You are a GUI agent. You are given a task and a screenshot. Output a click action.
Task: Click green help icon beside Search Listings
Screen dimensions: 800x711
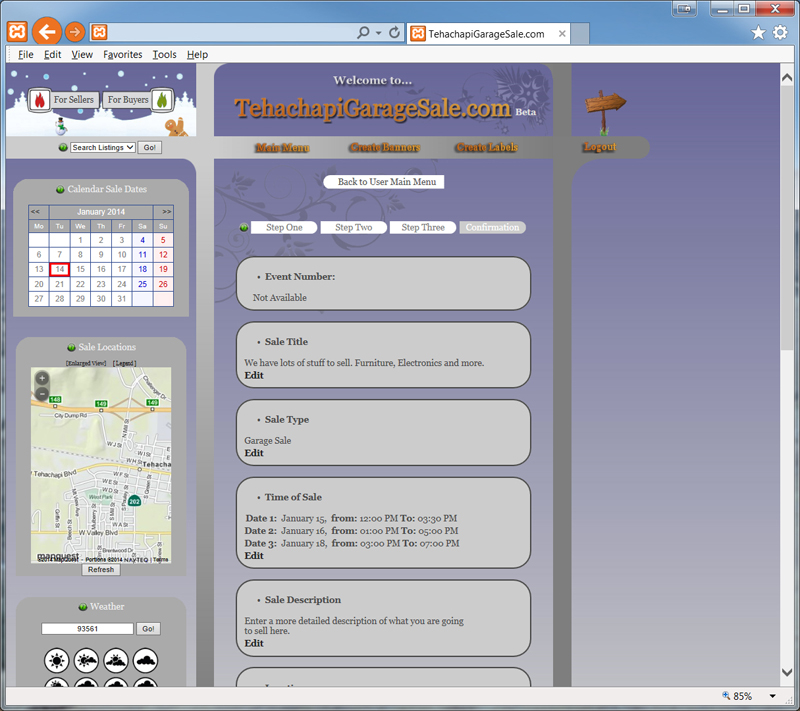pos(63,147)
